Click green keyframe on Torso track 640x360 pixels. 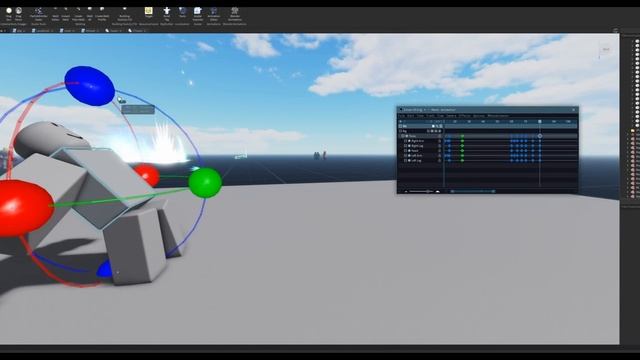pyautogui.click(x=462, y=136)
